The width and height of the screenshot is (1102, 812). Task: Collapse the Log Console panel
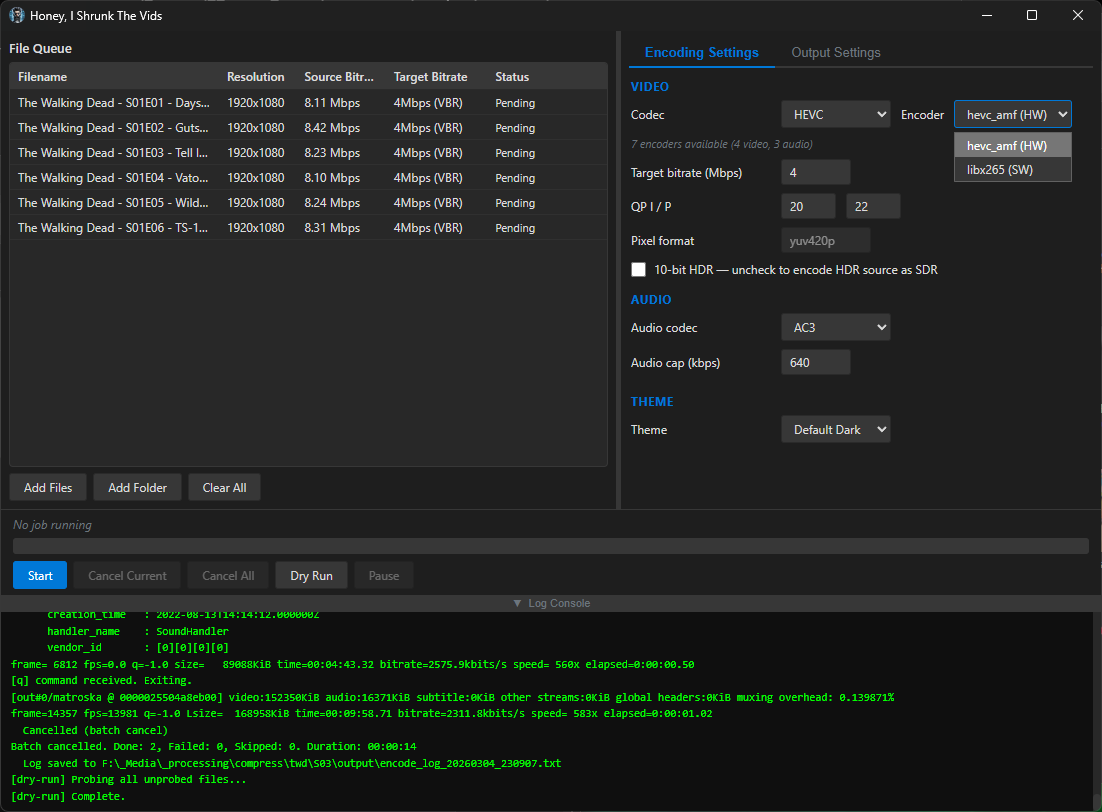551,603
